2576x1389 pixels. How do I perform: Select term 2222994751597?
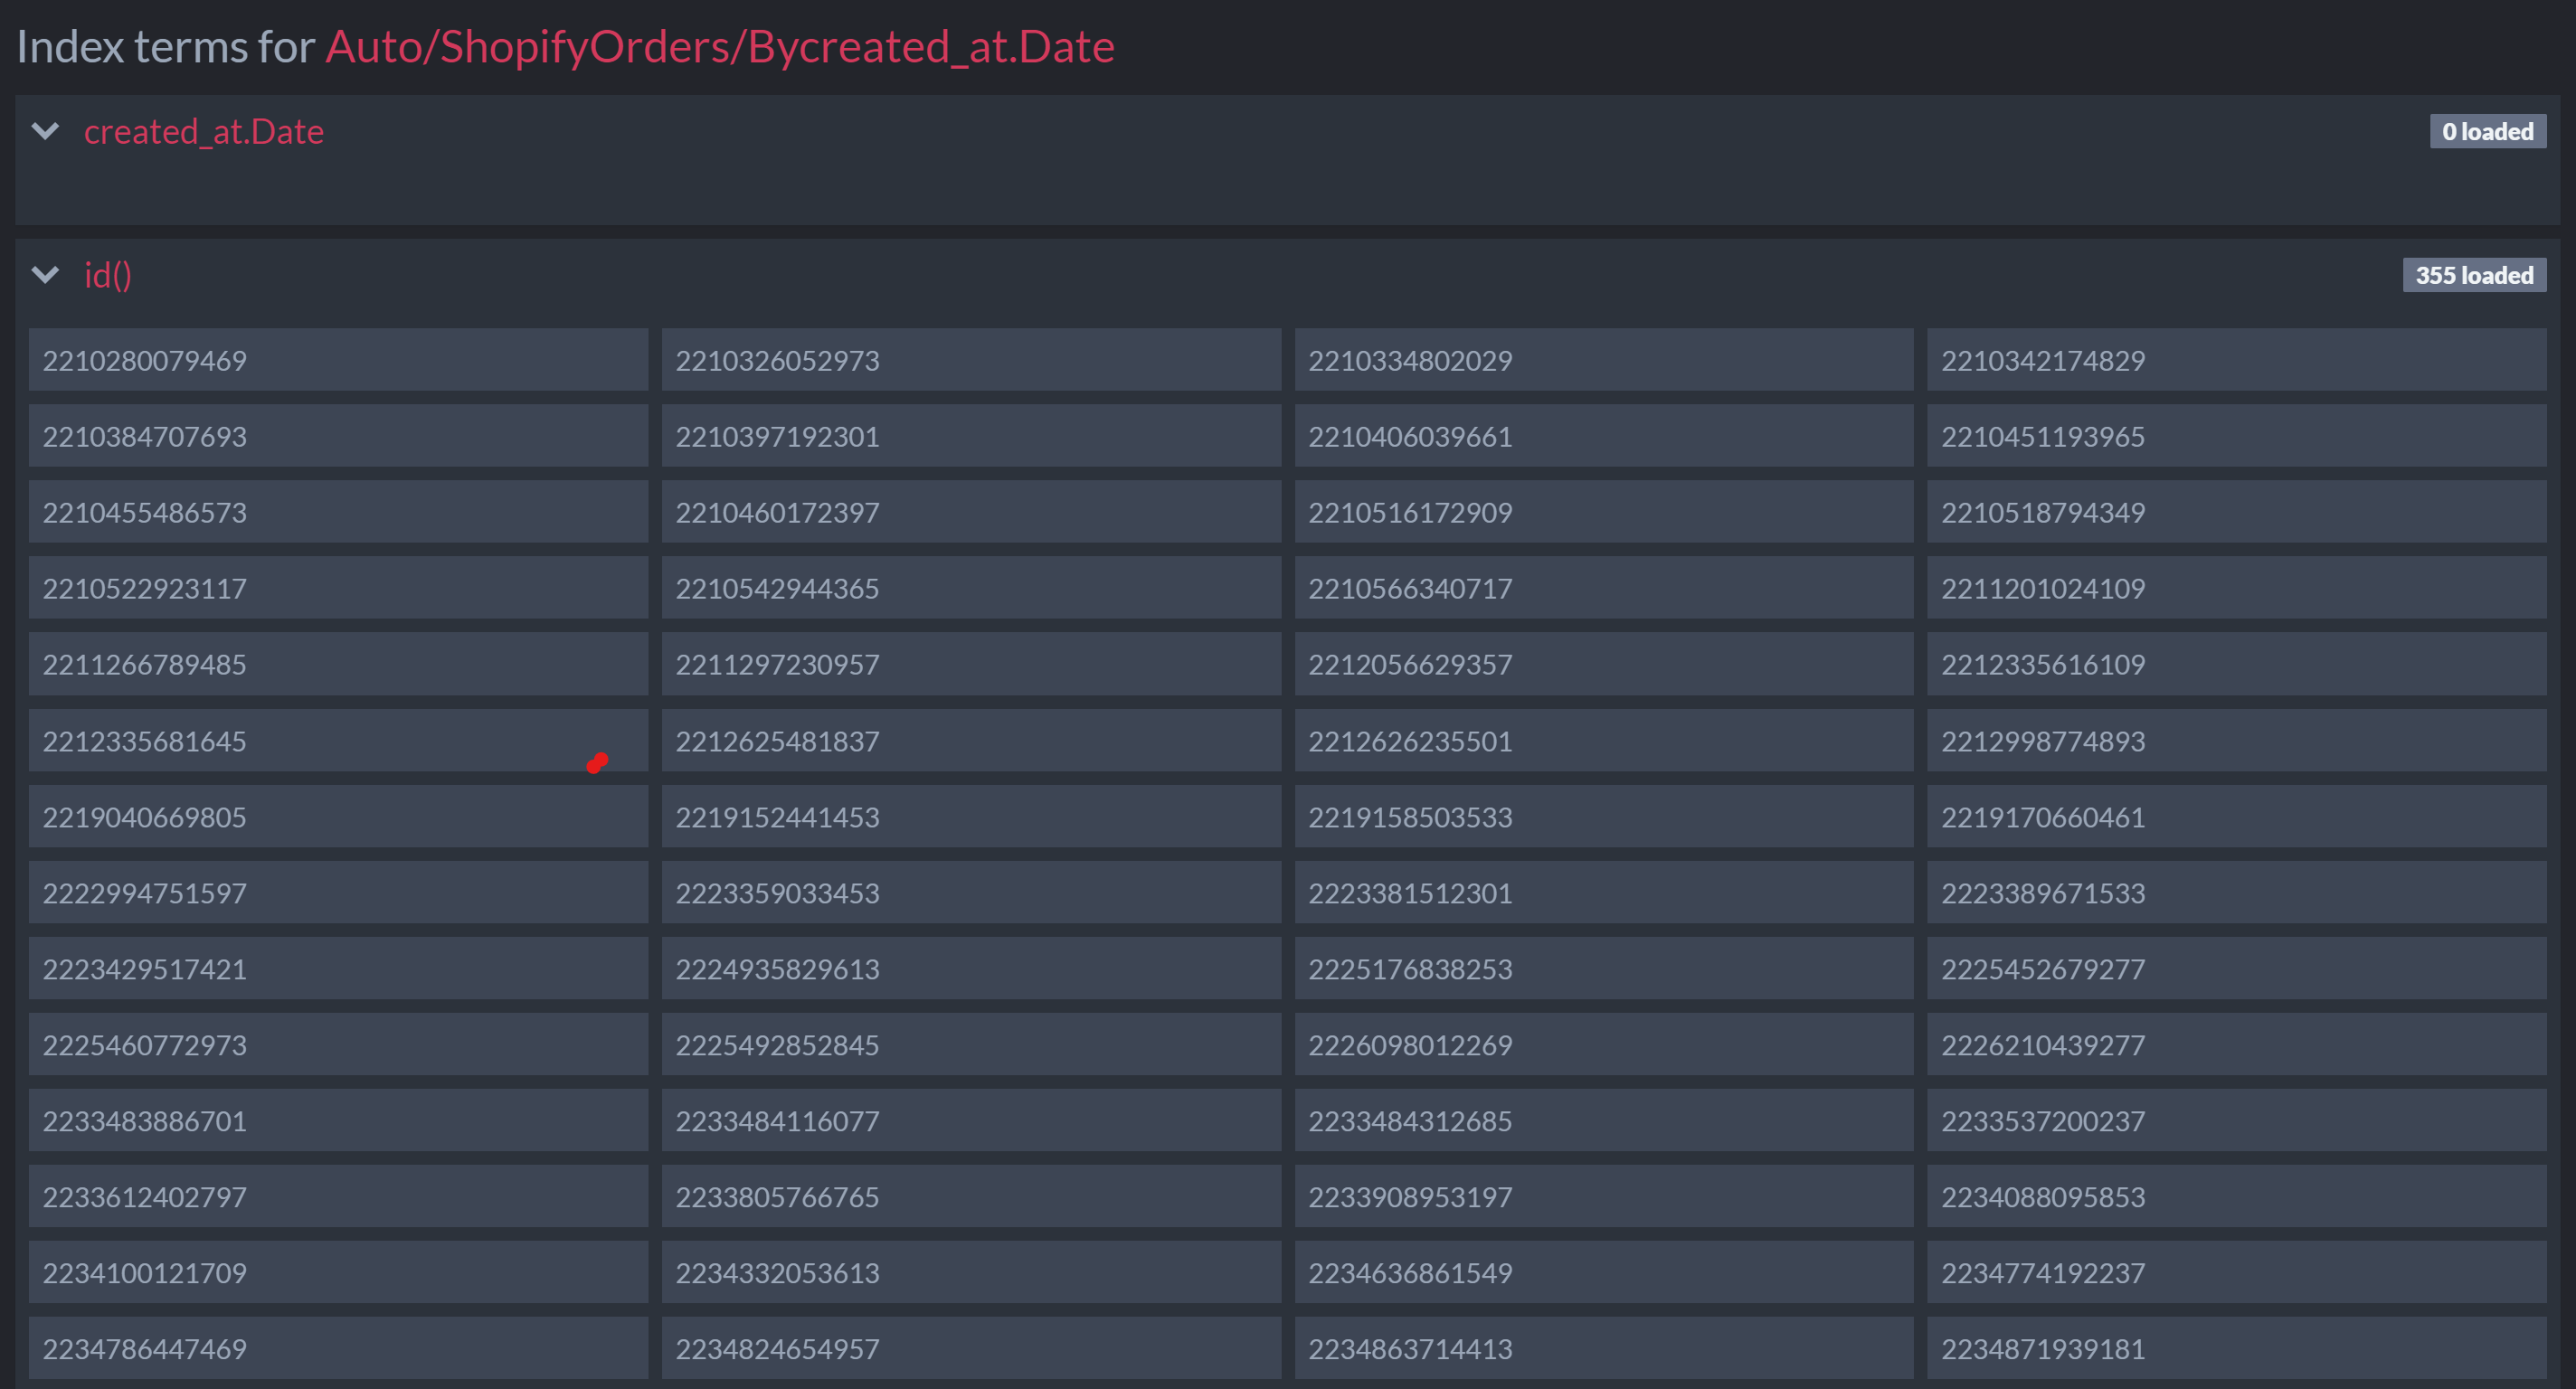[x=338, y=893]
